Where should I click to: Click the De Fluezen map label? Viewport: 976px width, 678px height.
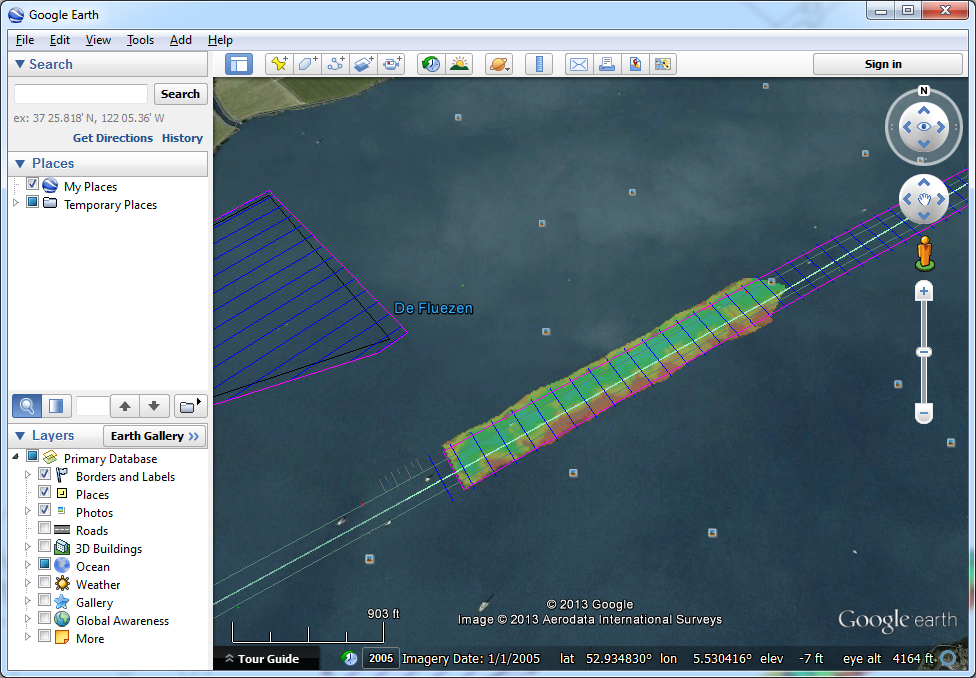click(434, 308)
